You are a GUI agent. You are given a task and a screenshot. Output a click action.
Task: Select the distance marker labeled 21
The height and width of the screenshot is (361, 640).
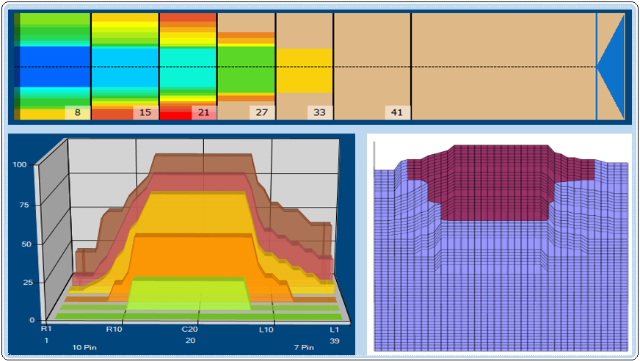point(204,112)
